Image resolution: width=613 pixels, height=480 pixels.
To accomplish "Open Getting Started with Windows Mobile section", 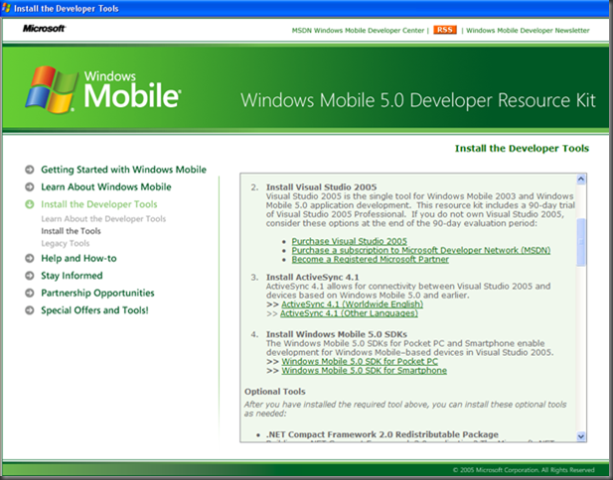I will pos(124,170).
